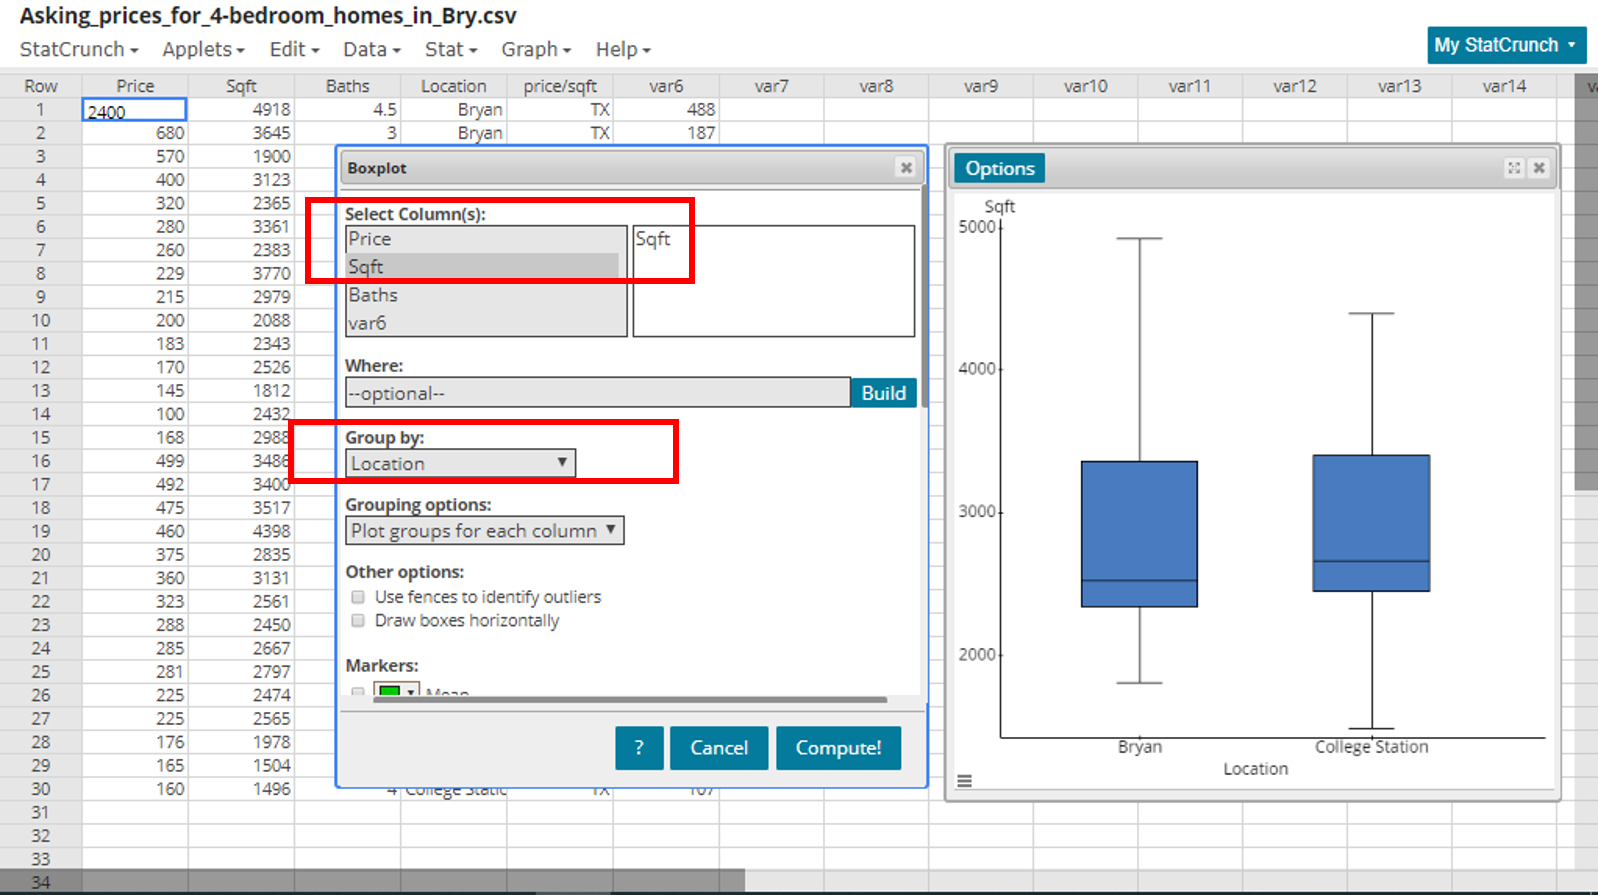Screen dimensions: 1598x895
Task: Click the fullscreen icon on chart window
Action: (x=1514, y=168)
